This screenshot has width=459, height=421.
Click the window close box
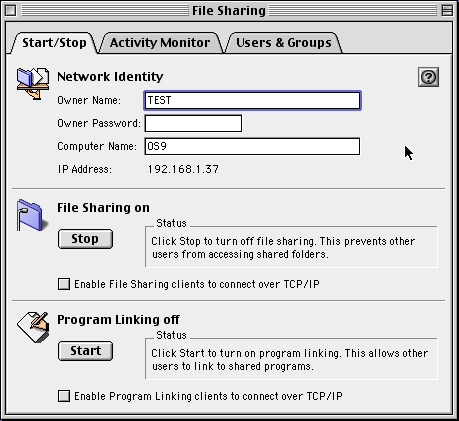click(10, 10)
